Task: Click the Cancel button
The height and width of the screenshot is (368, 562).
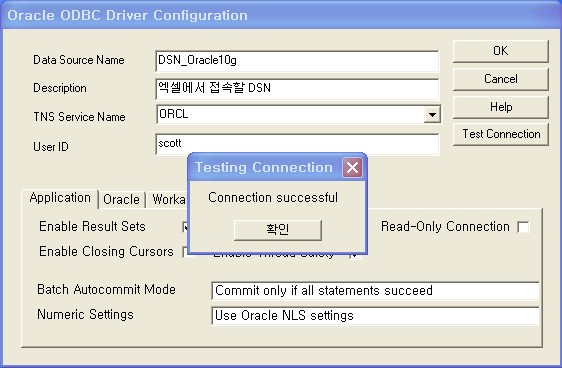Action: click(500, 79)
